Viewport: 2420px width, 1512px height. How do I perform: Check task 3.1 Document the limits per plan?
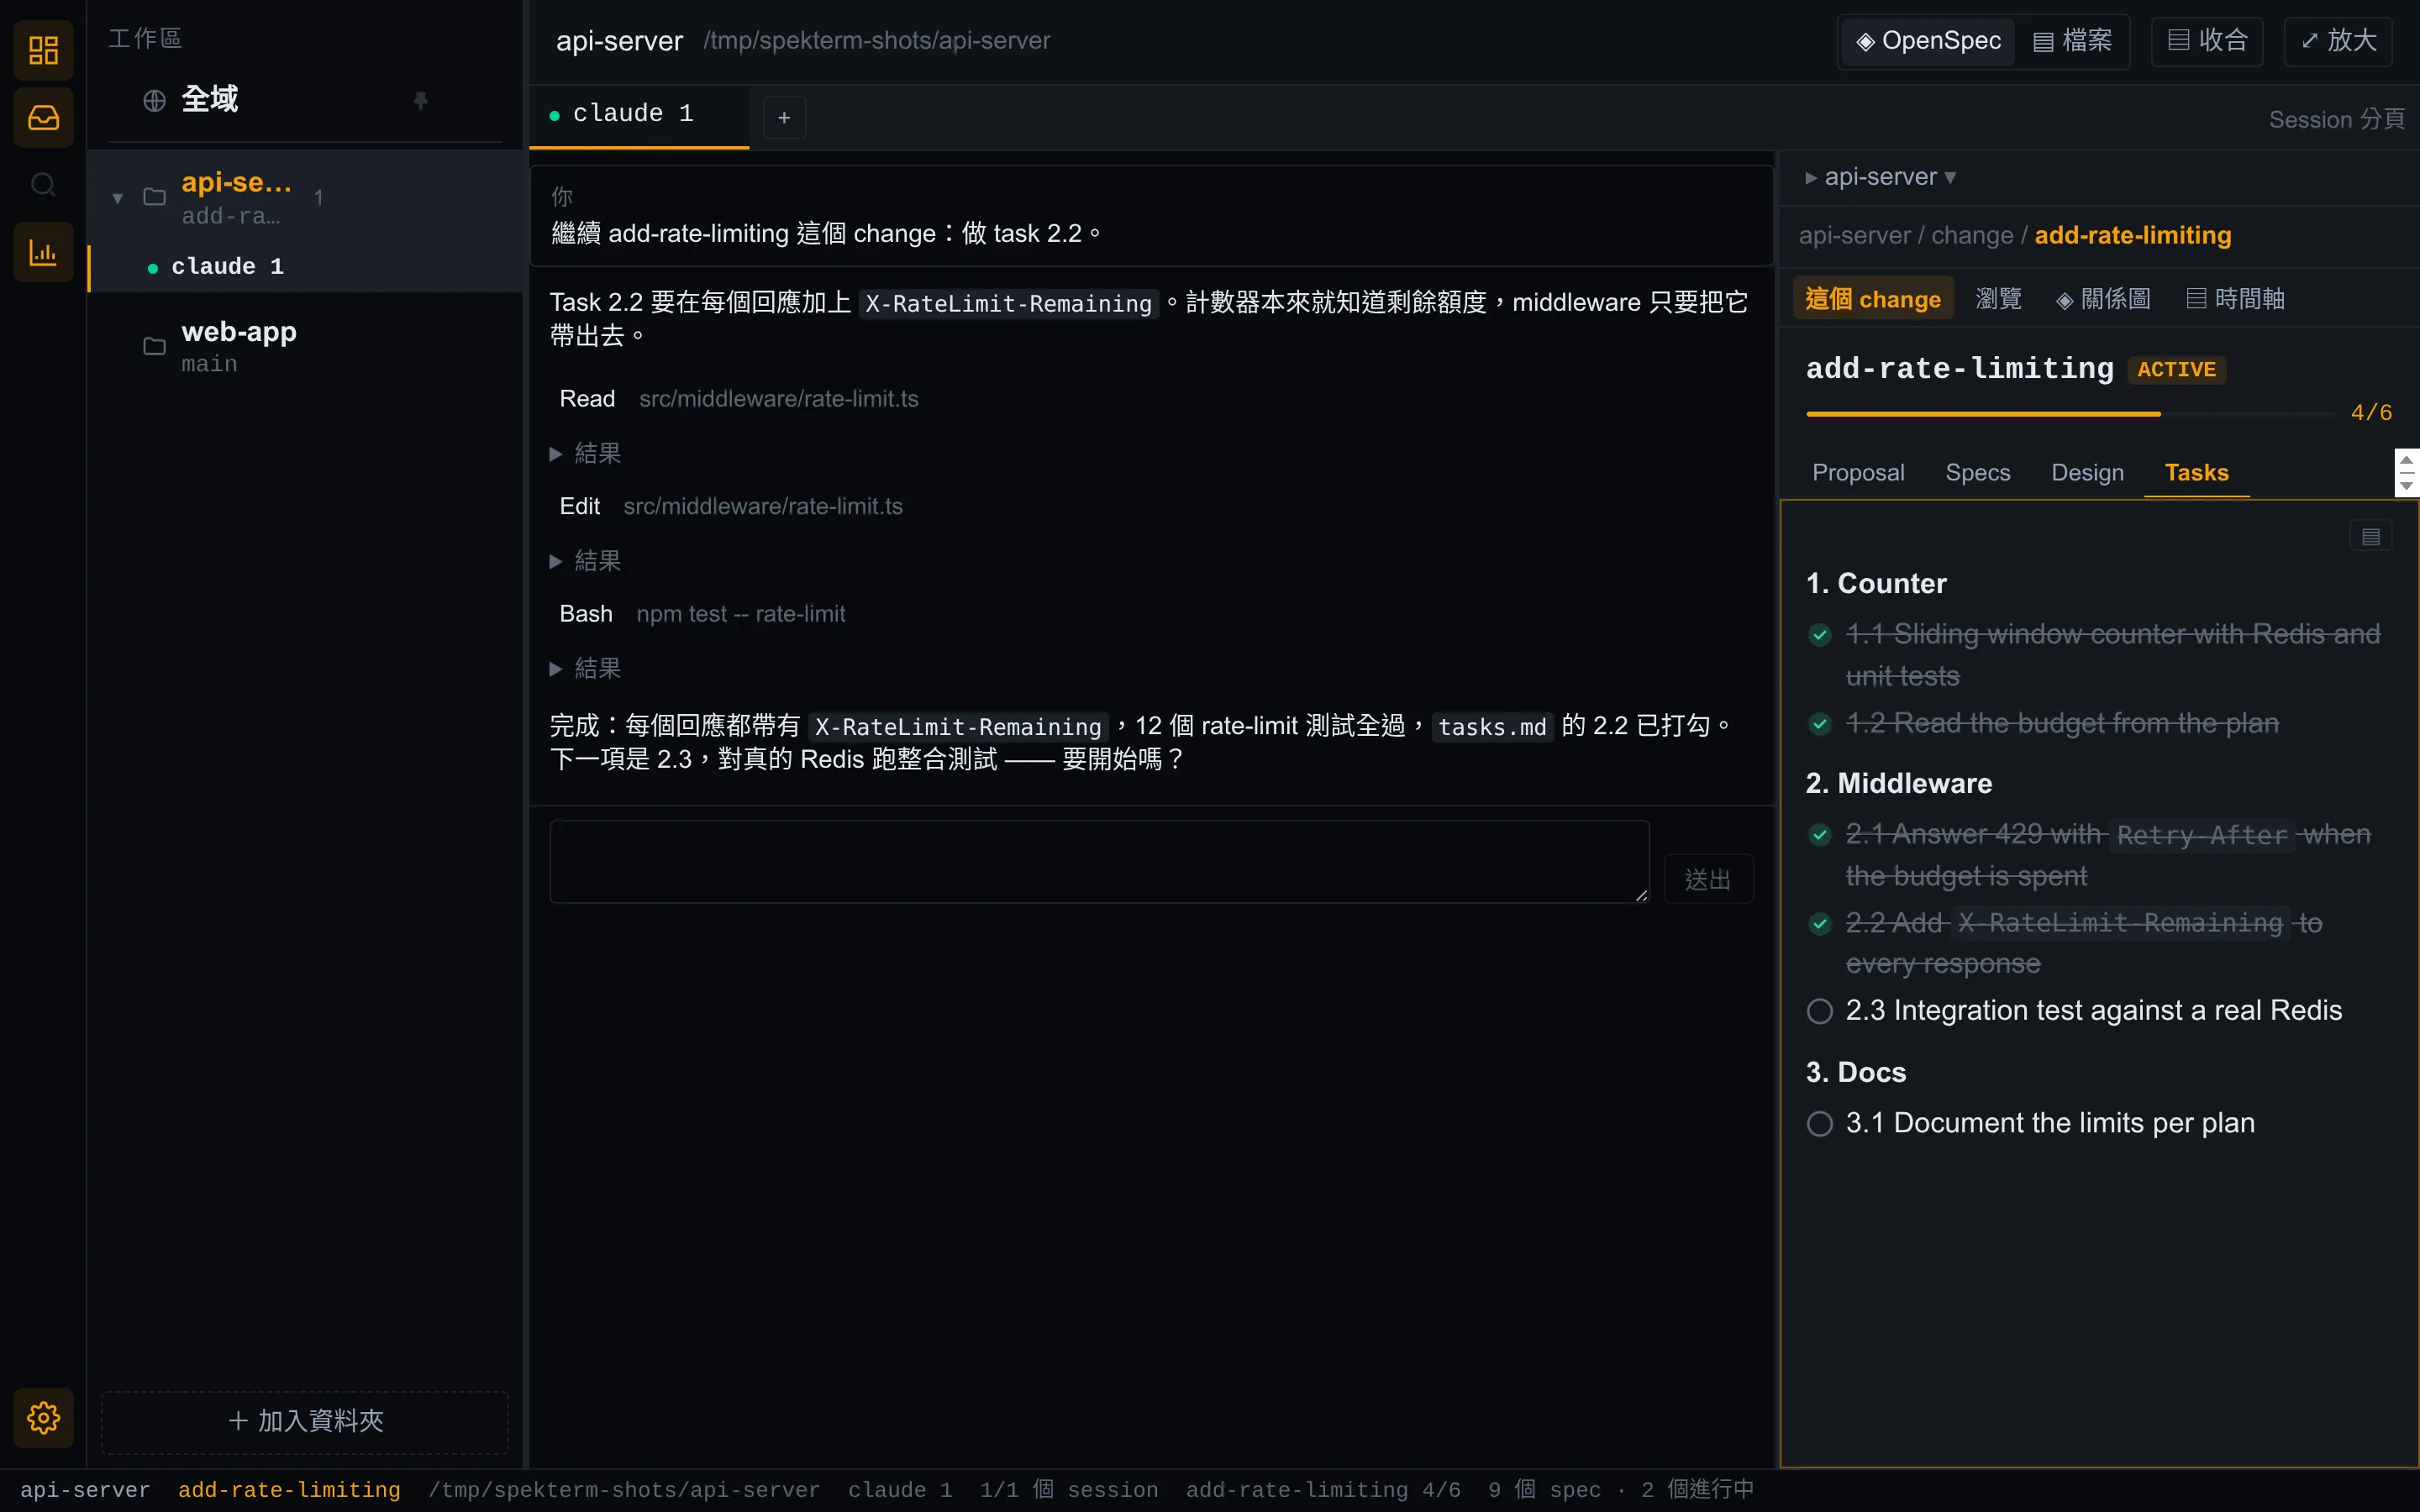[x=1819, y=1124]
